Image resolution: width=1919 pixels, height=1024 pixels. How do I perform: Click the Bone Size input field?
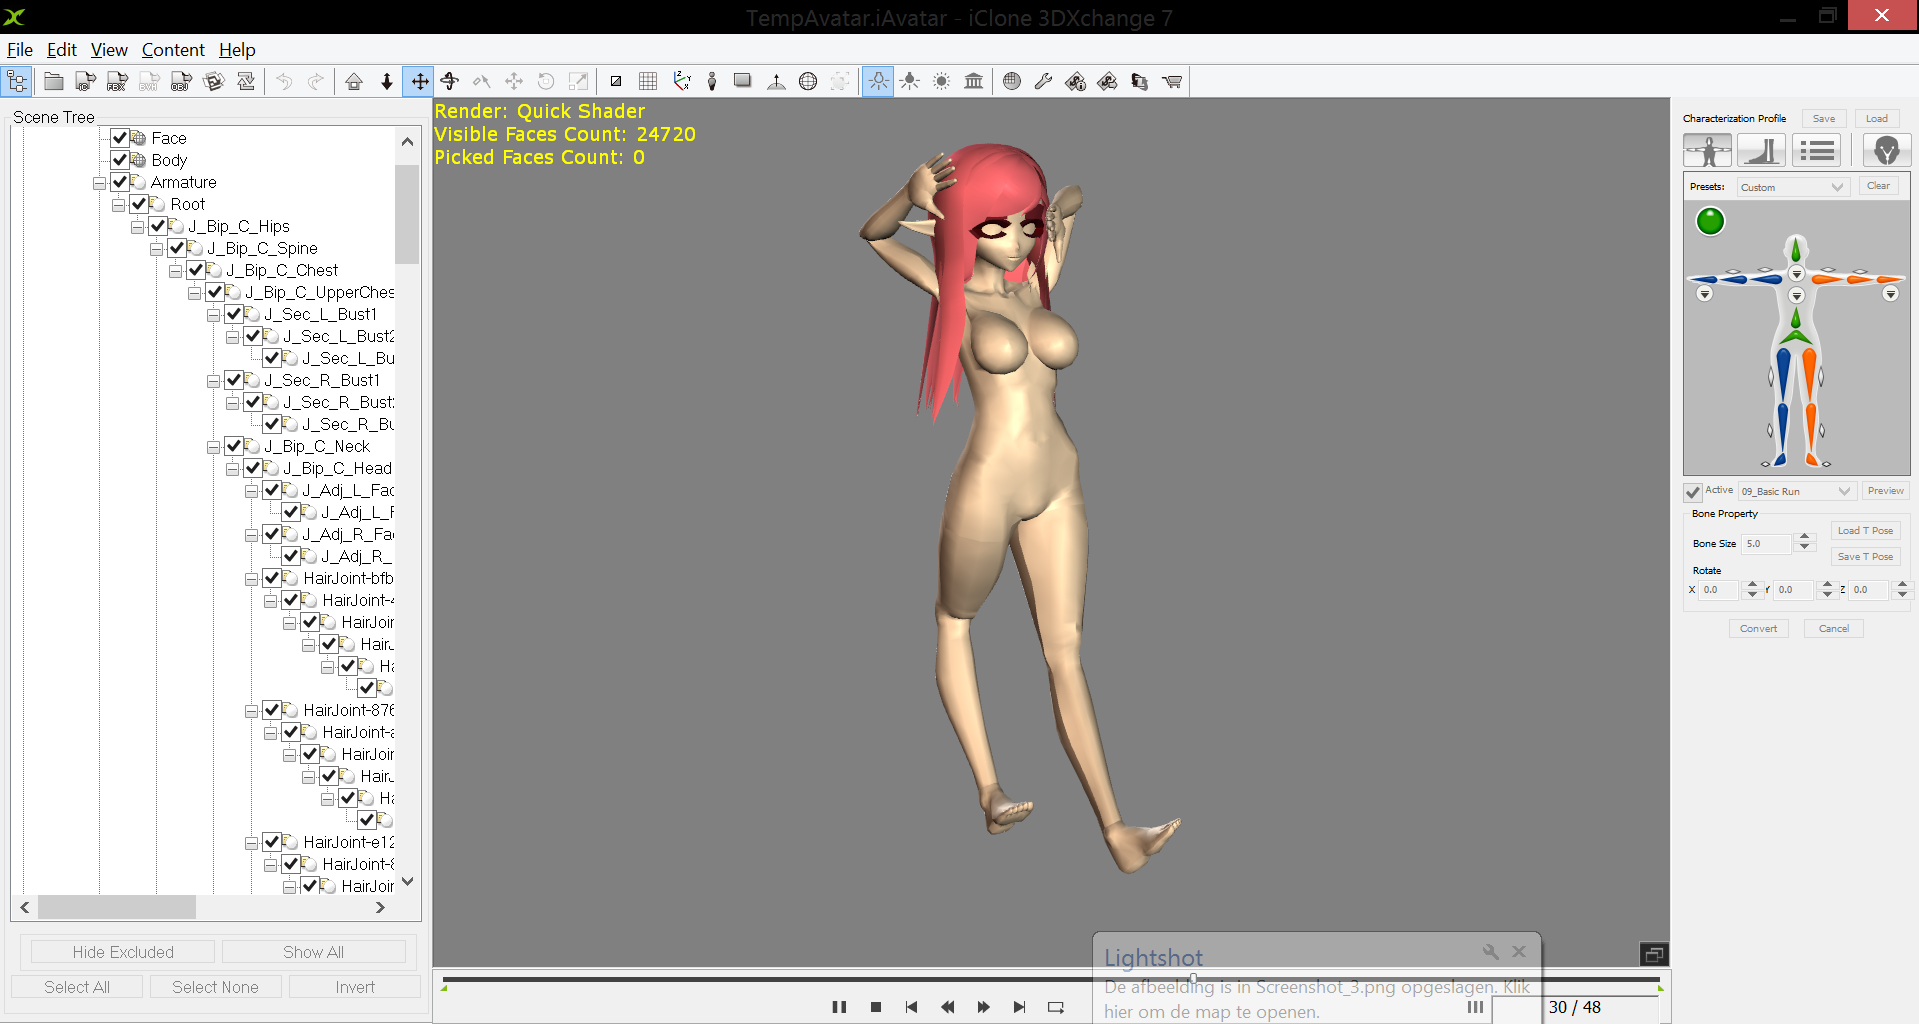pos(1767,543)
